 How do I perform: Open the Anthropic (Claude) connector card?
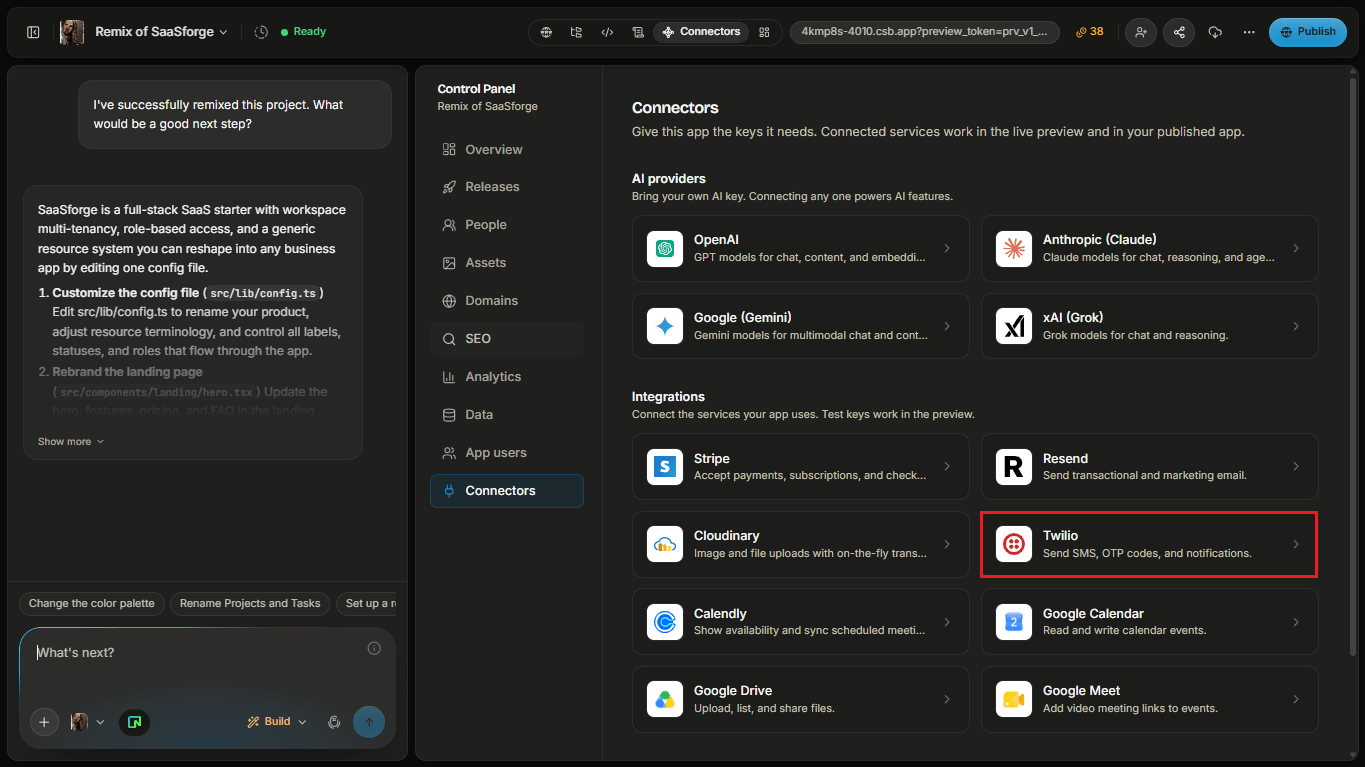[x=1149, y=248]
